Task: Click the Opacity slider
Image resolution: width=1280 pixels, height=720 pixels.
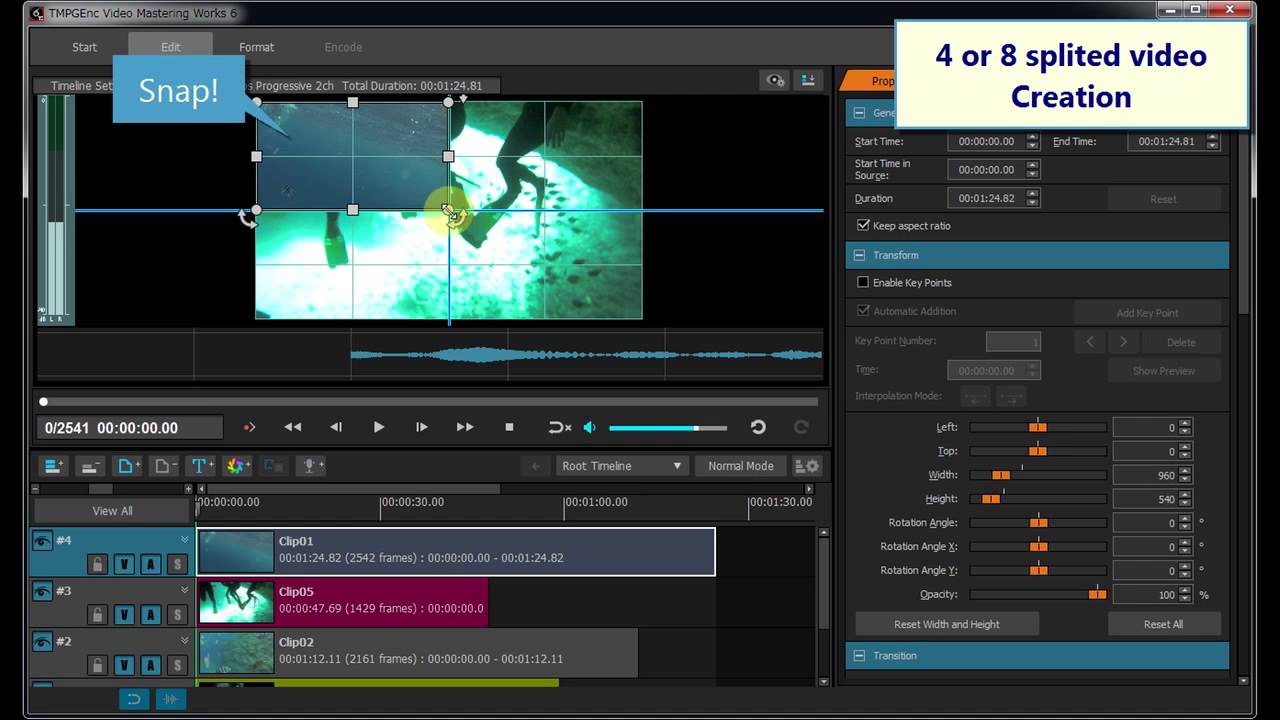Action: pos(1038,594)
